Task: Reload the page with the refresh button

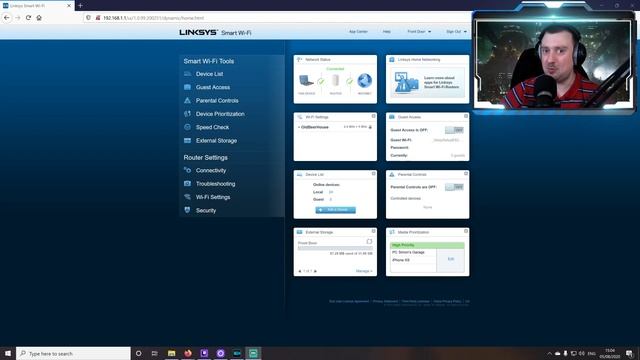Action: click(28, 18)
